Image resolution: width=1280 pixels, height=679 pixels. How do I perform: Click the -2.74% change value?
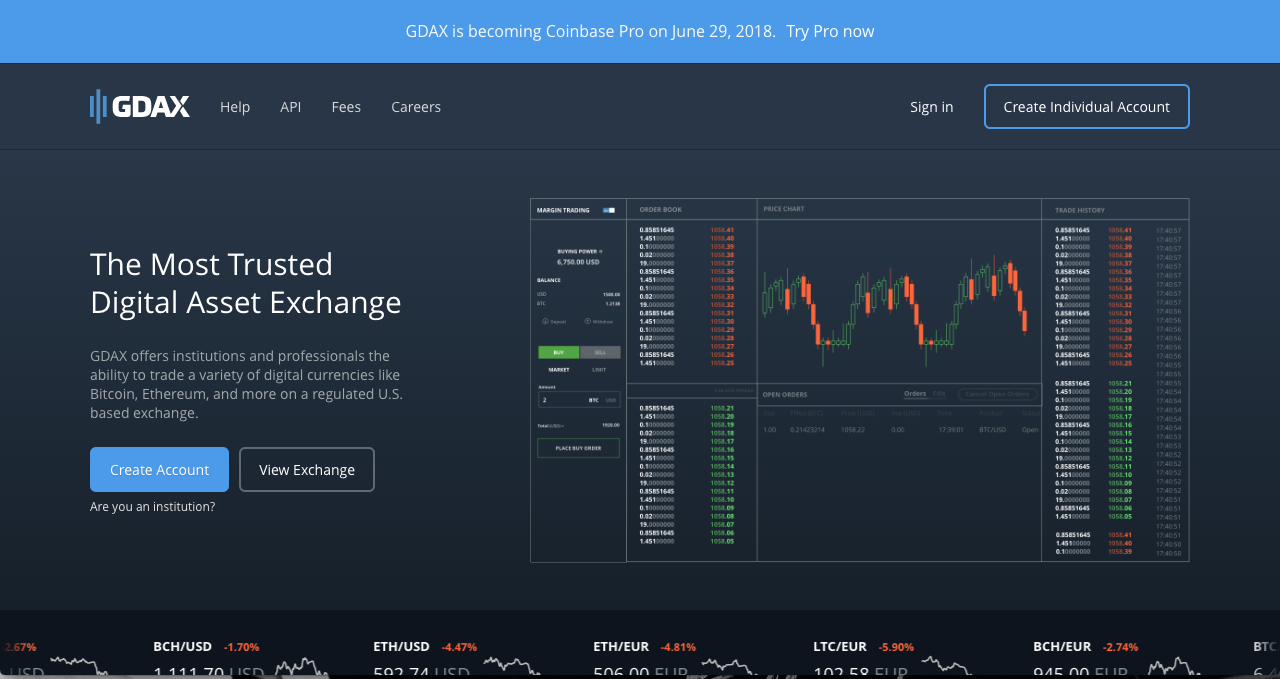1120,647
